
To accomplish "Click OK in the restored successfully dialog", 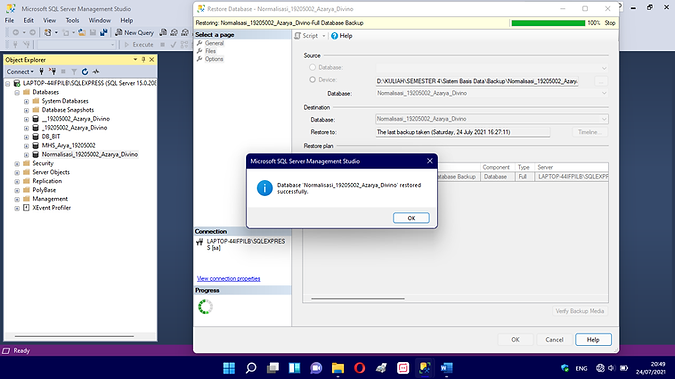I will pos(411,218).
